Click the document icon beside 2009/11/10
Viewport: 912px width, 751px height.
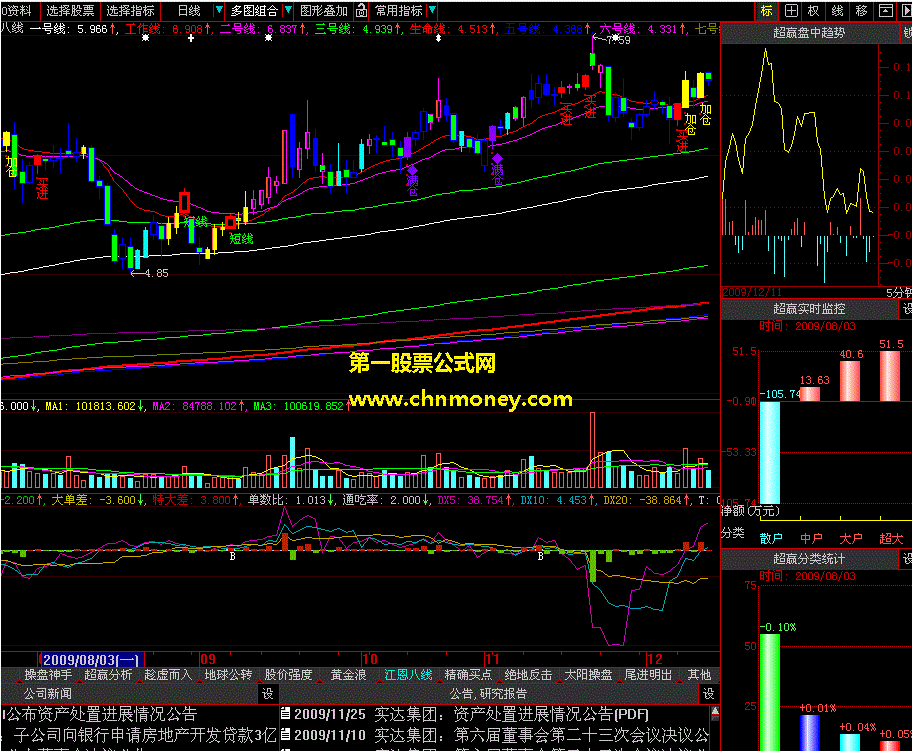tap(286, 735)
